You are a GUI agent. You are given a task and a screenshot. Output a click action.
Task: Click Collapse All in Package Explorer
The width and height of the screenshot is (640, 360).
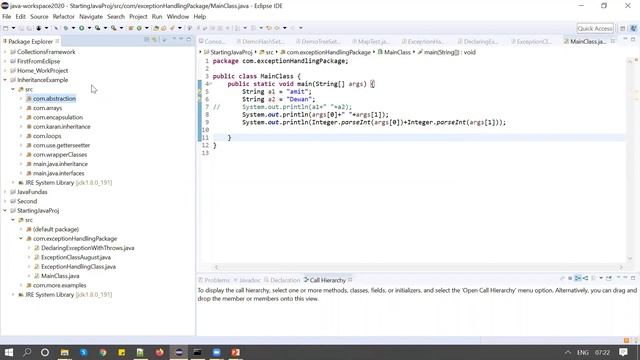coord(147,40)
